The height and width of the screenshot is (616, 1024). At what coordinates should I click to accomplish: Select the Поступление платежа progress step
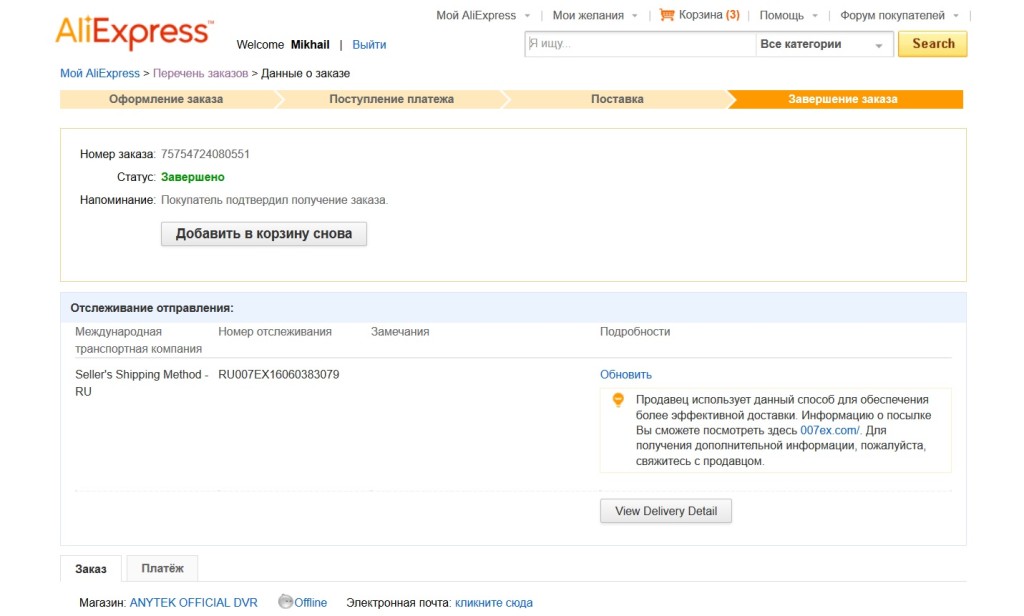[x=392, y=99]
